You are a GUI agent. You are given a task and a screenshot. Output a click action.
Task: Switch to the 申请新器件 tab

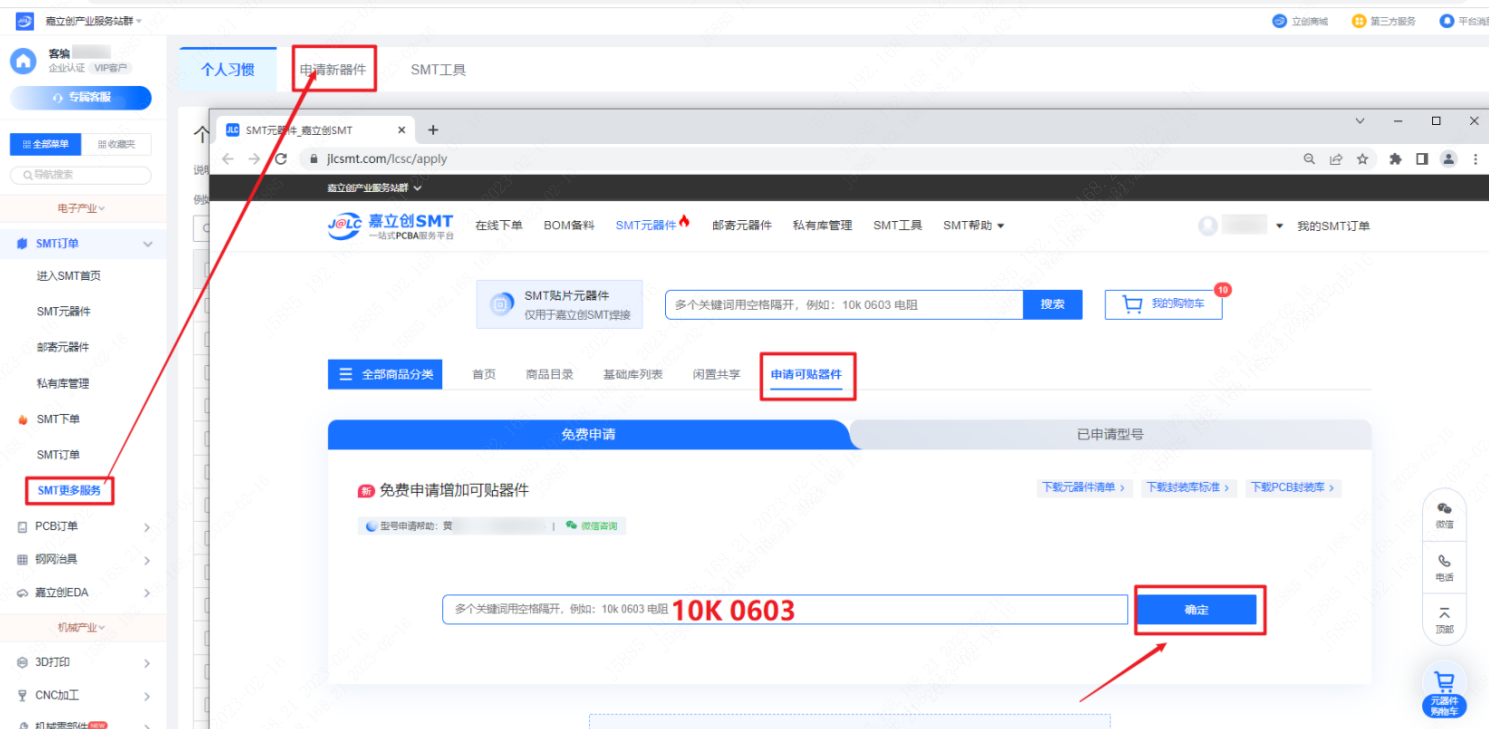(333, 70)
